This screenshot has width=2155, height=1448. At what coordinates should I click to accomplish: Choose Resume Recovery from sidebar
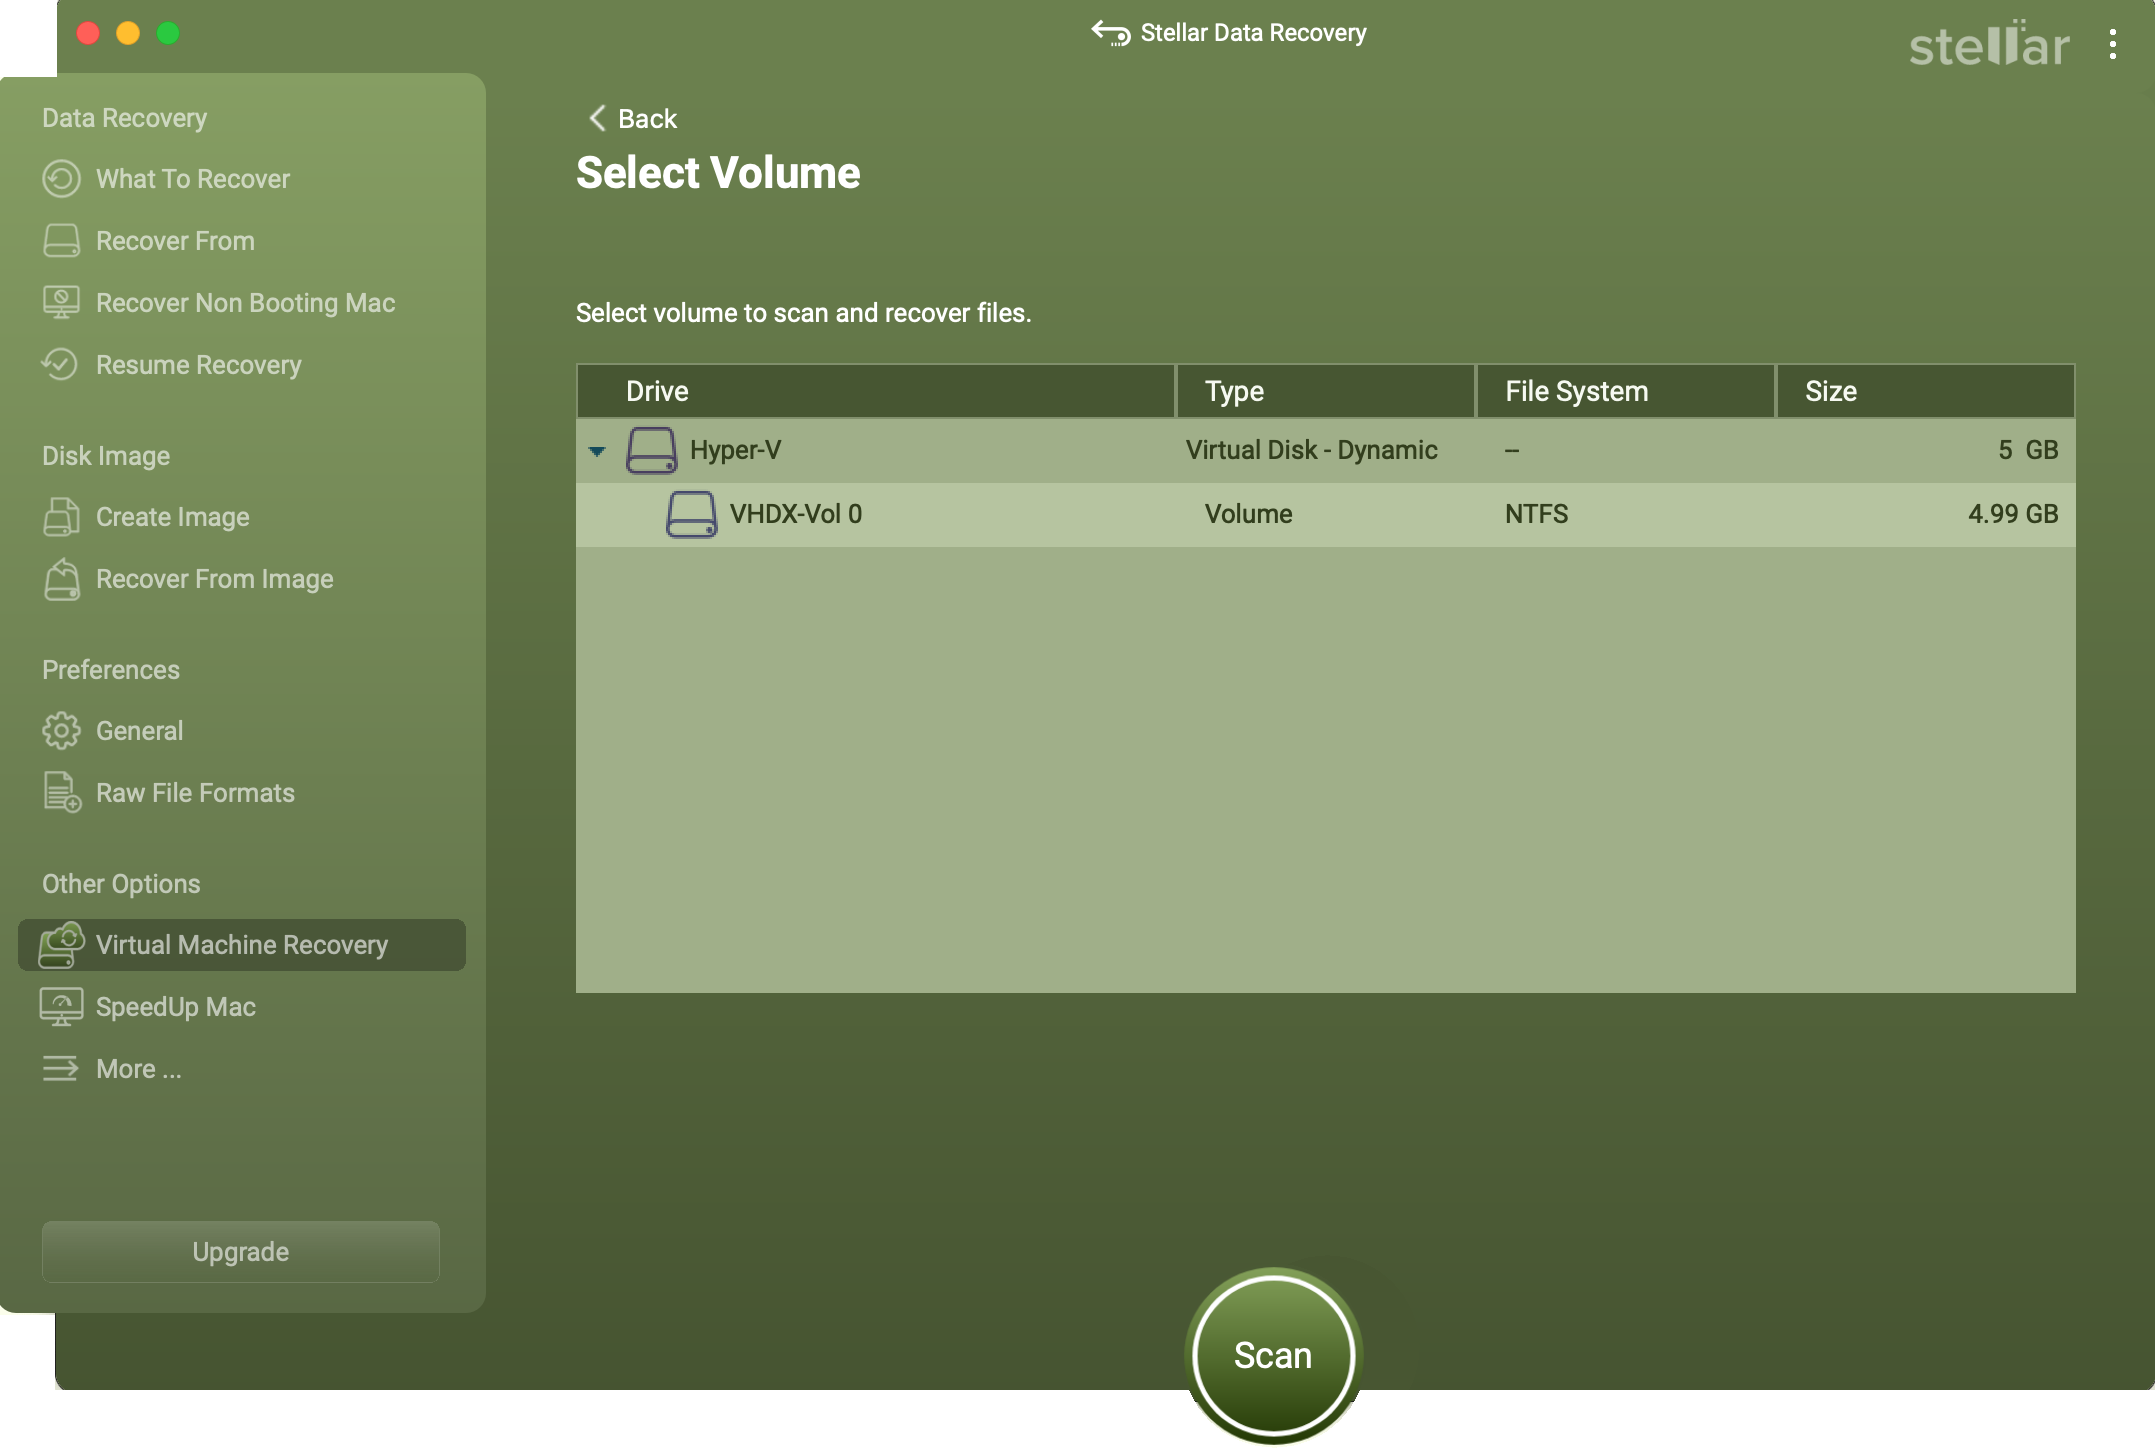point(198,365)
